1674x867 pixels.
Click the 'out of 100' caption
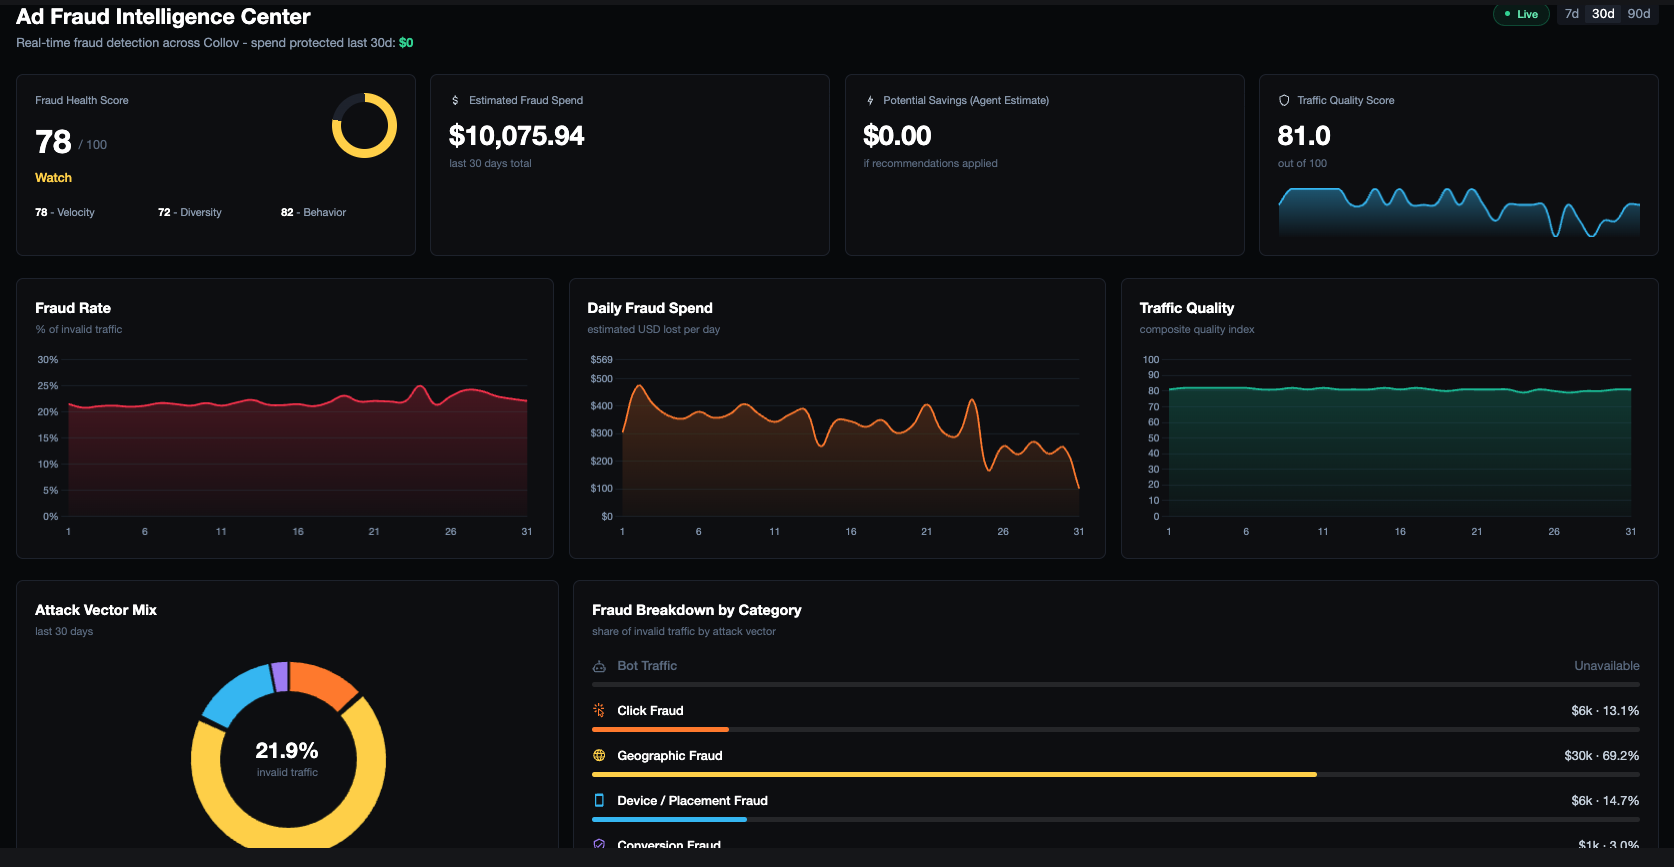[1302, 163]
